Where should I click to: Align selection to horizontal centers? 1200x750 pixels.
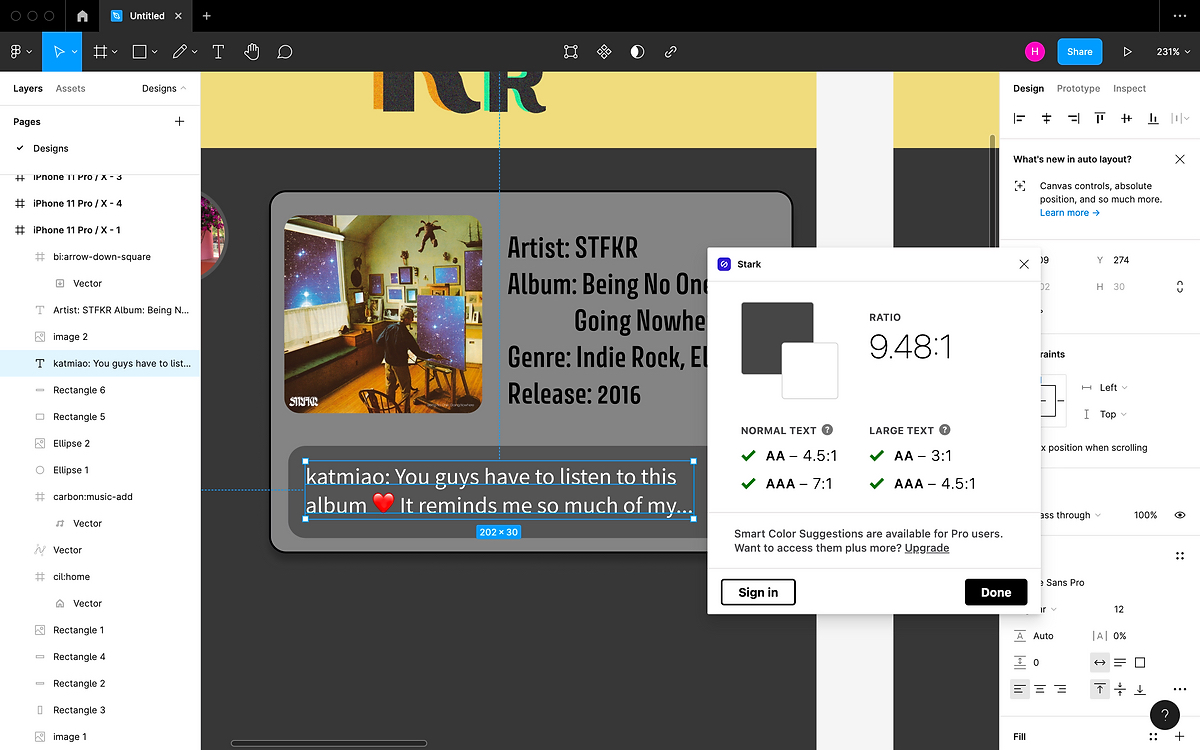click(1047, 118)
